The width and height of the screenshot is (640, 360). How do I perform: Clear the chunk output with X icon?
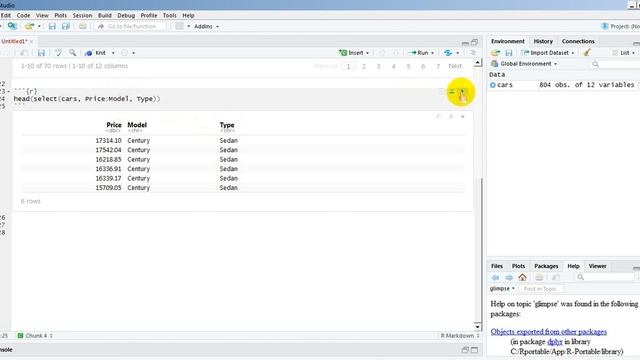coord(462,117)
